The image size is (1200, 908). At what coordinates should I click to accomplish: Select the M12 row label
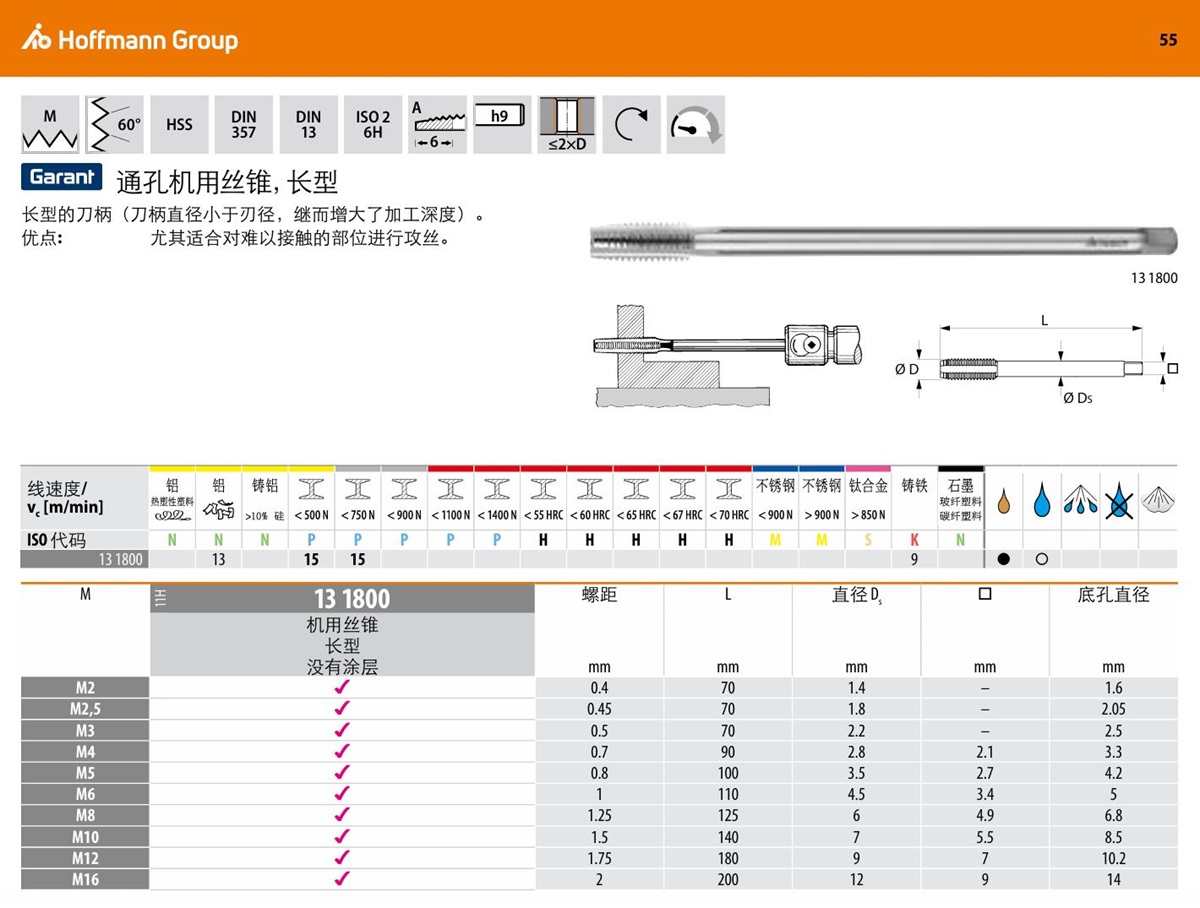point(85,858)
